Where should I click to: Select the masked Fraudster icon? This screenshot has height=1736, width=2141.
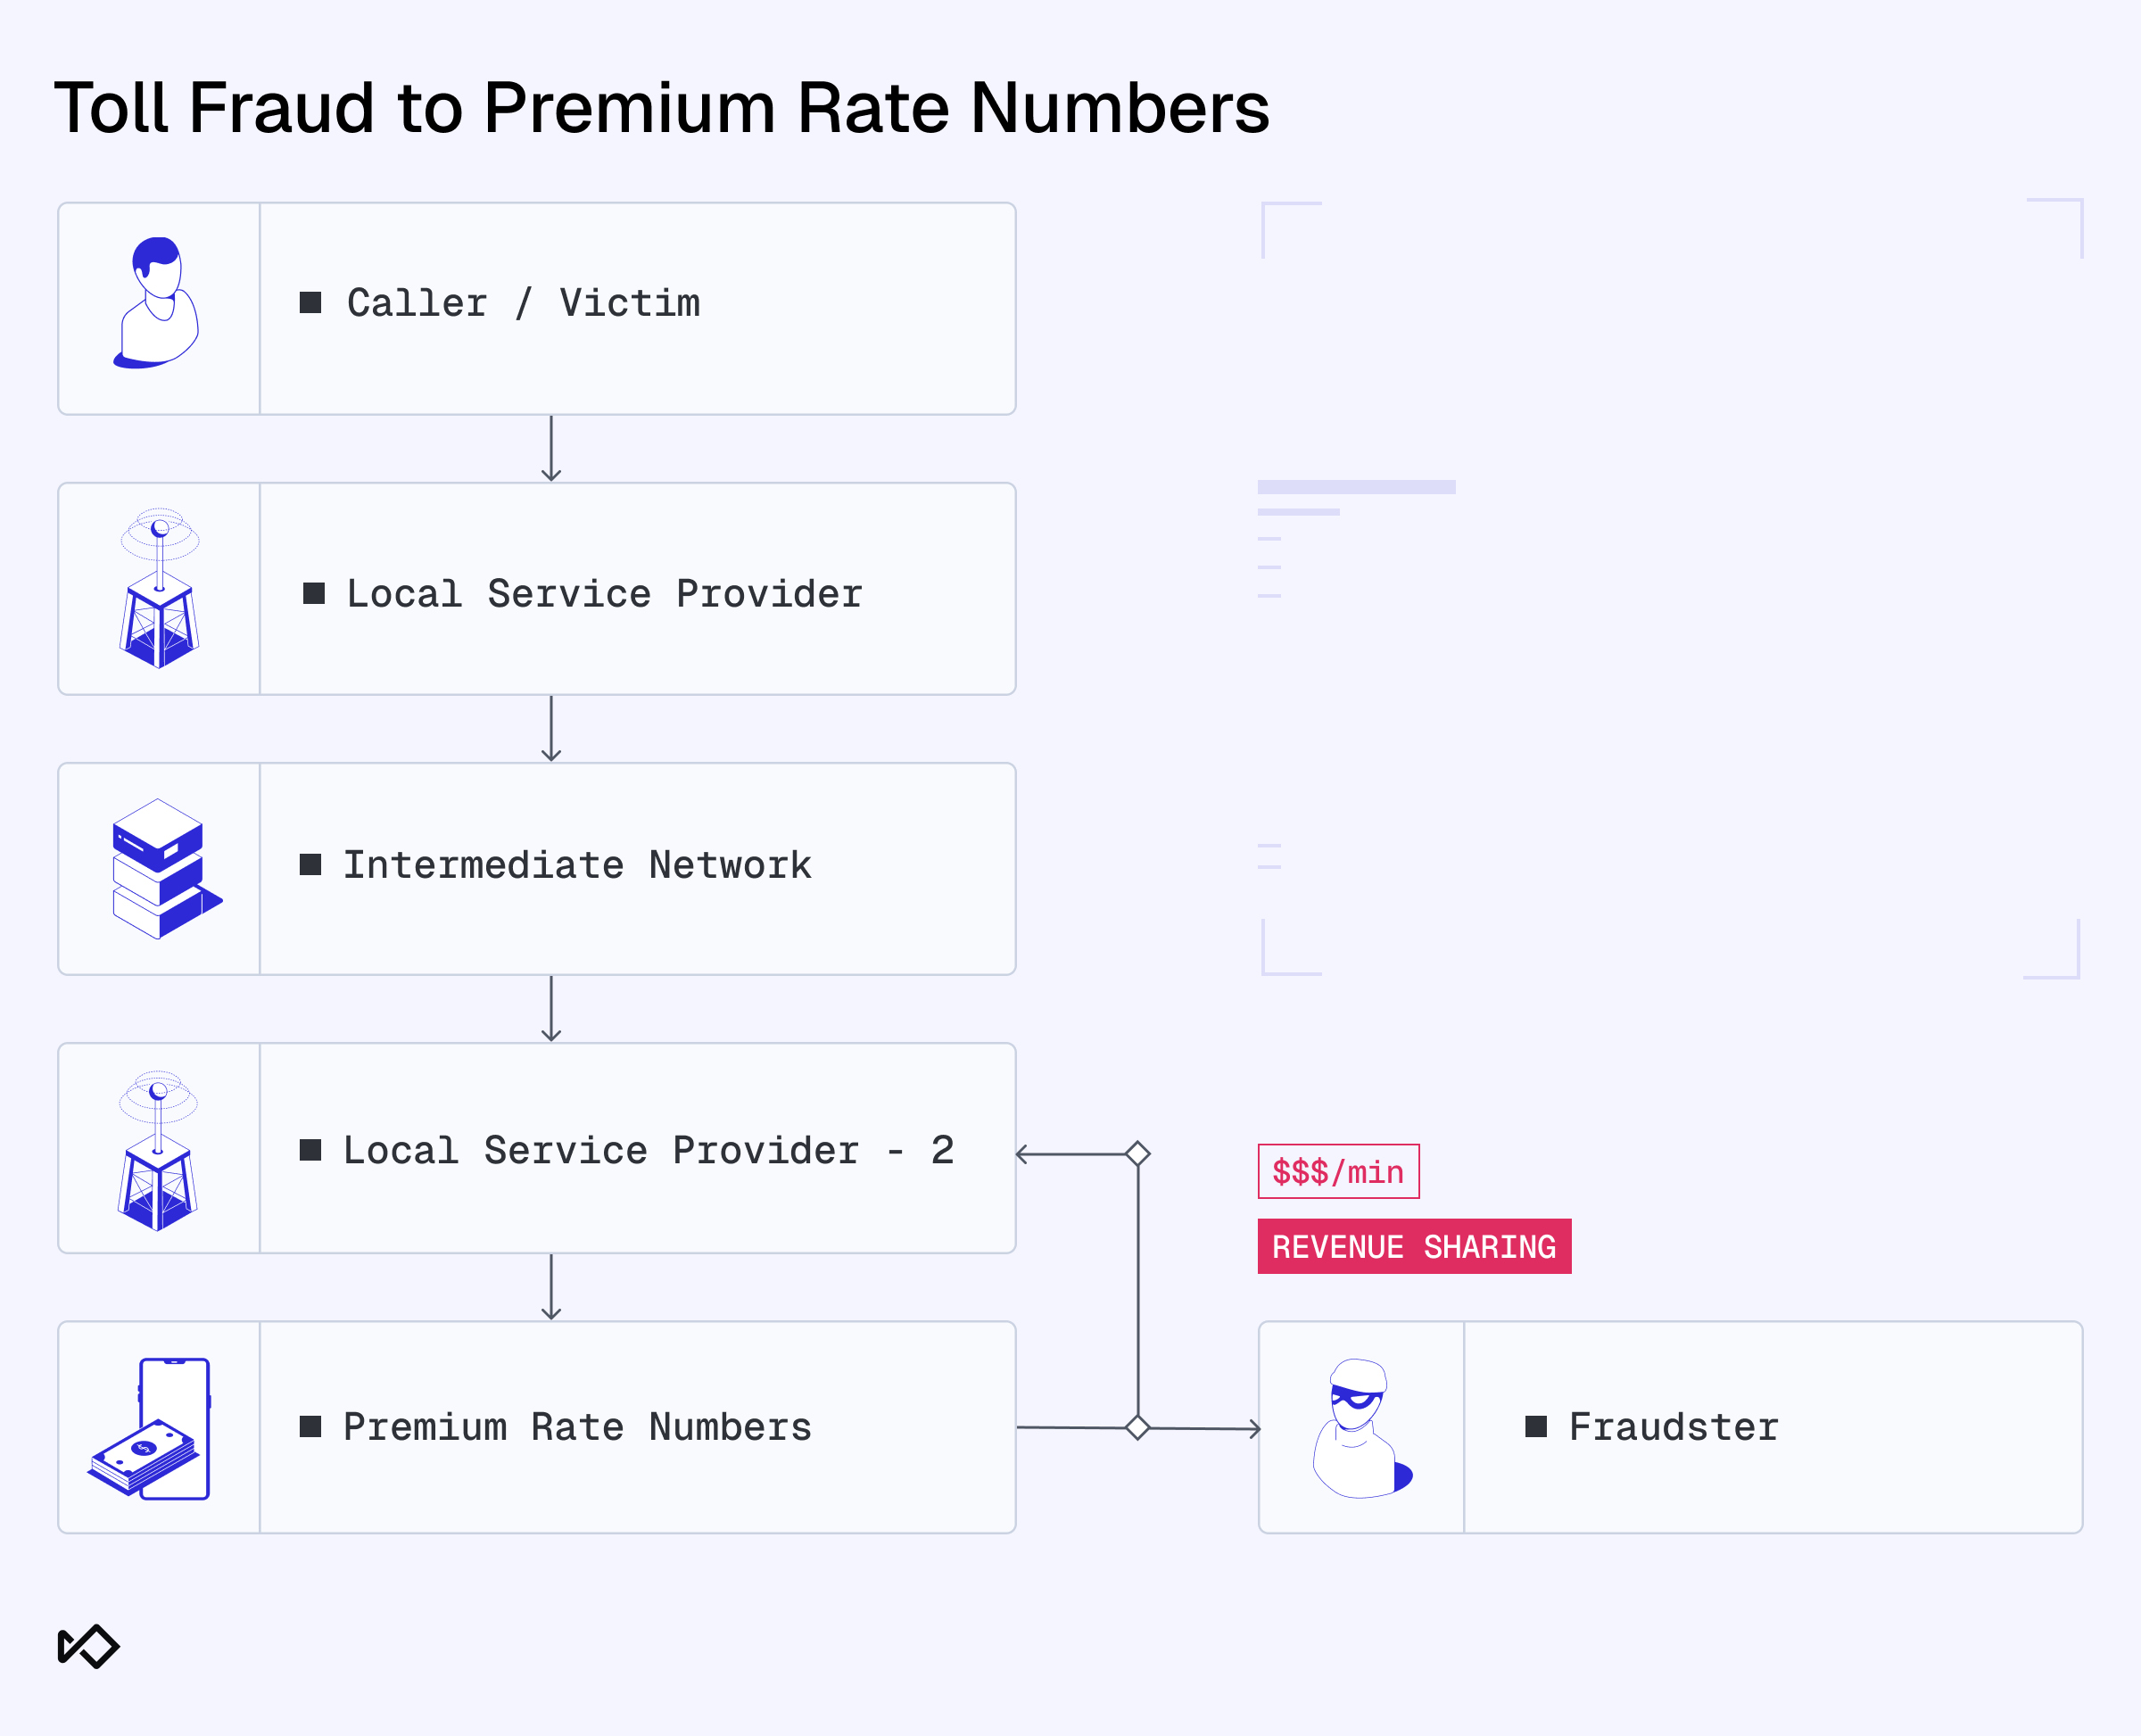click(1360, 1428)
